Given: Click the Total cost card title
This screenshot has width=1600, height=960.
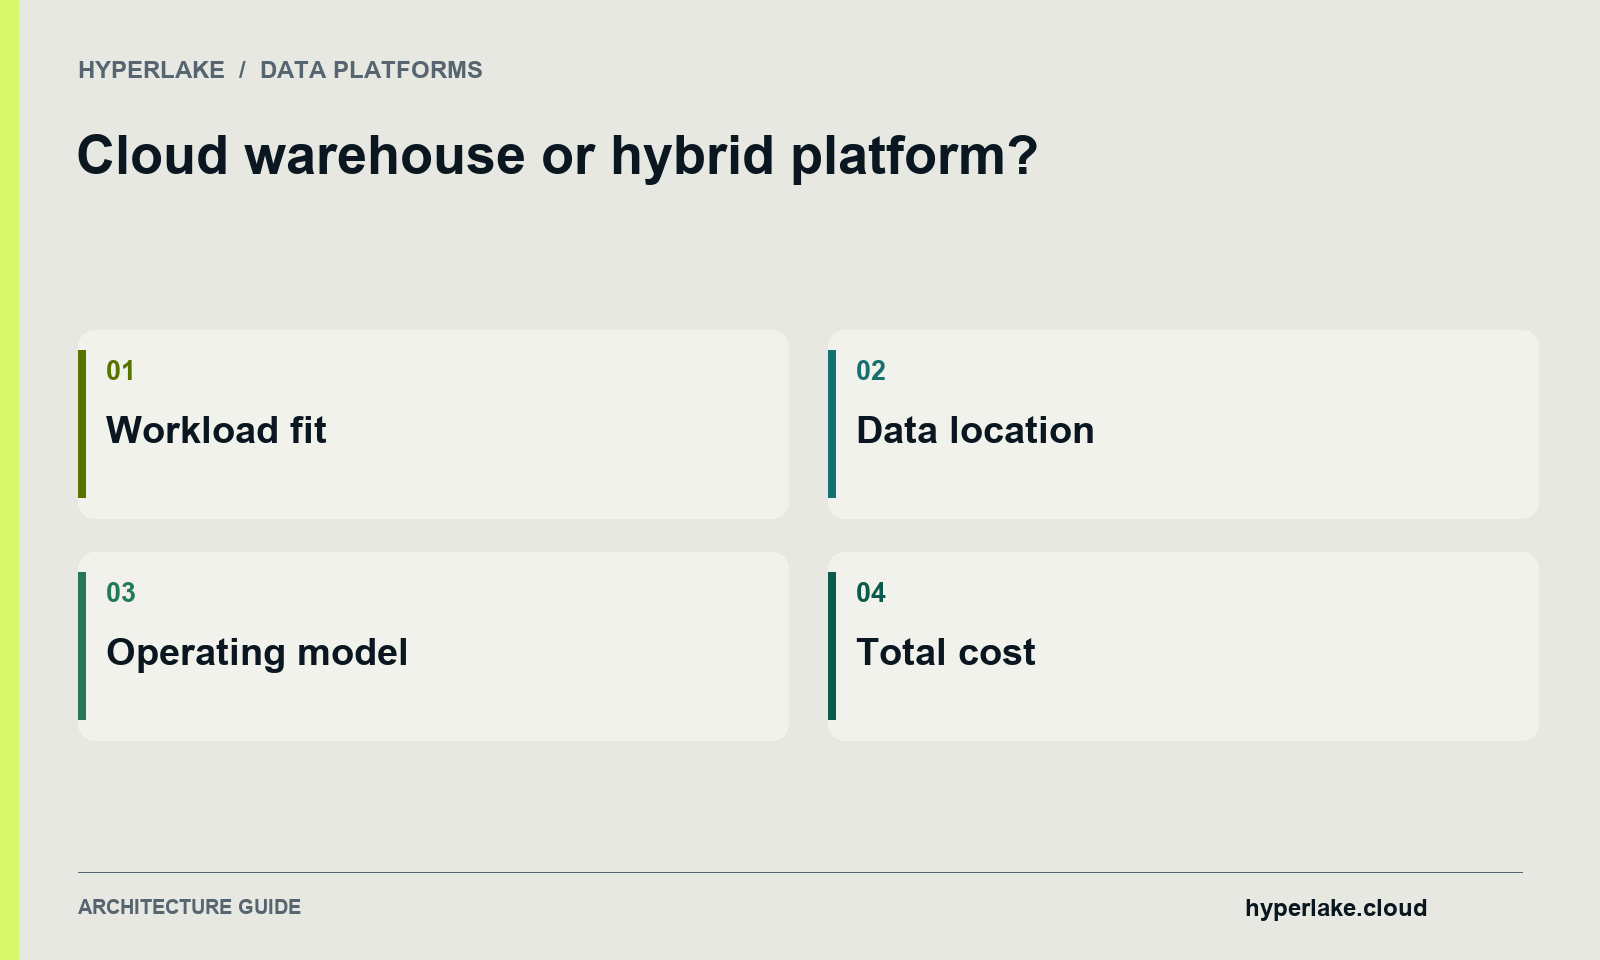Looking at the screenshot, I should (x=946, y=652).
